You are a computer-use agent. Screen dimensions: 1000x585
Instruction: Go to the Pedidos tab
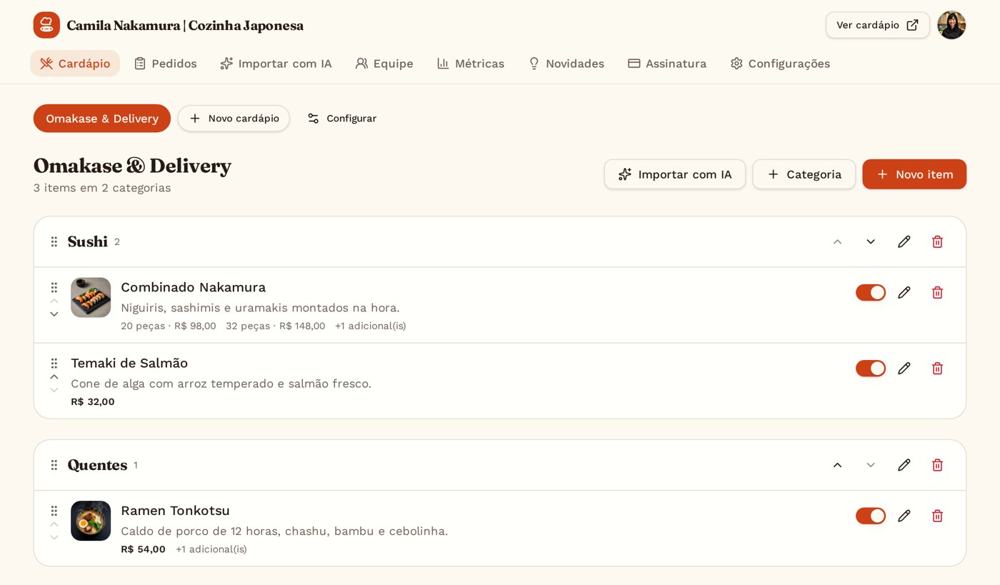tap(166, 64)
